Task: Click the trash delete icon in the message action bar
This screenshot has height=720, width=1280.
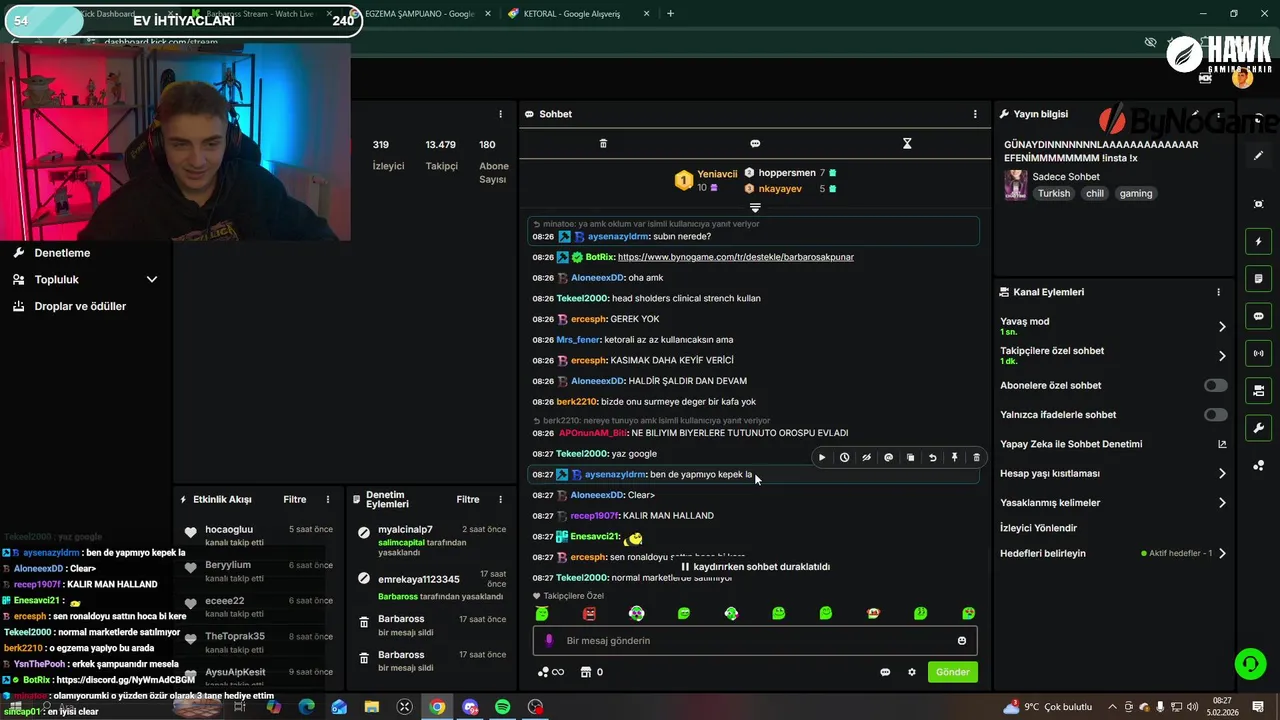Action: coord(976,458)
